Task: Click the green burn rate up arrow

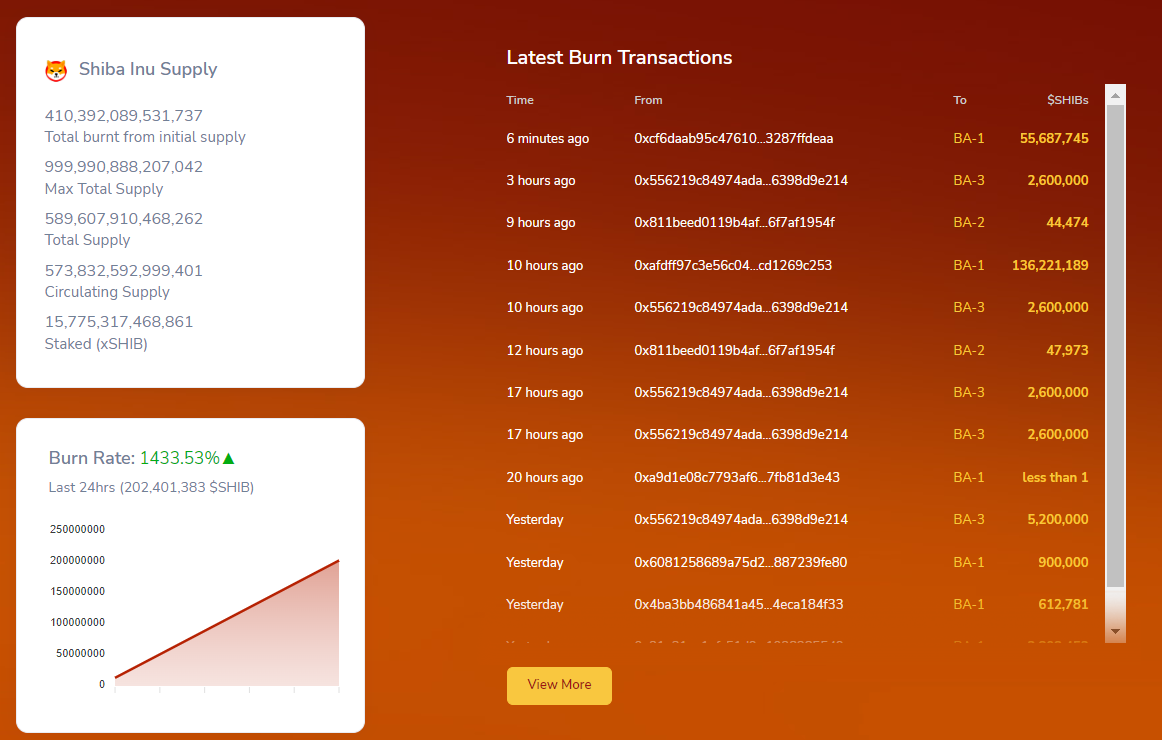Action: click(x=228, y=459)
